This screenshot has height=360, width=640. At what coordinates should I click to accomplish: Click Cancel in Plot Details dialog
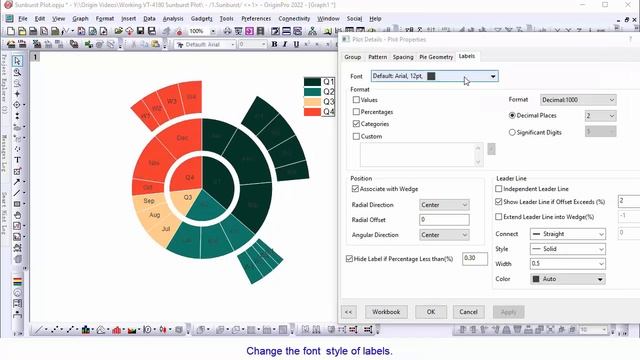(468, 312)
